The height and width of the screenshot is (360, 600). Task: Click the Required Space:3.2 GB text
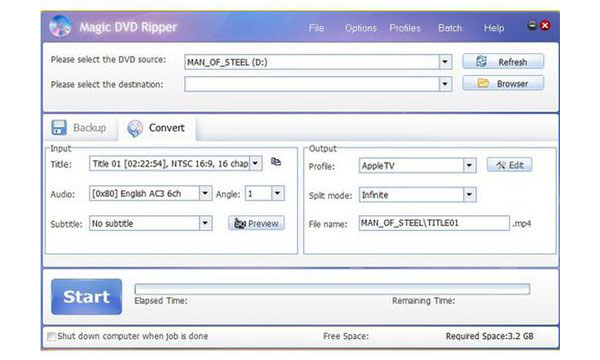coord(489,336)
